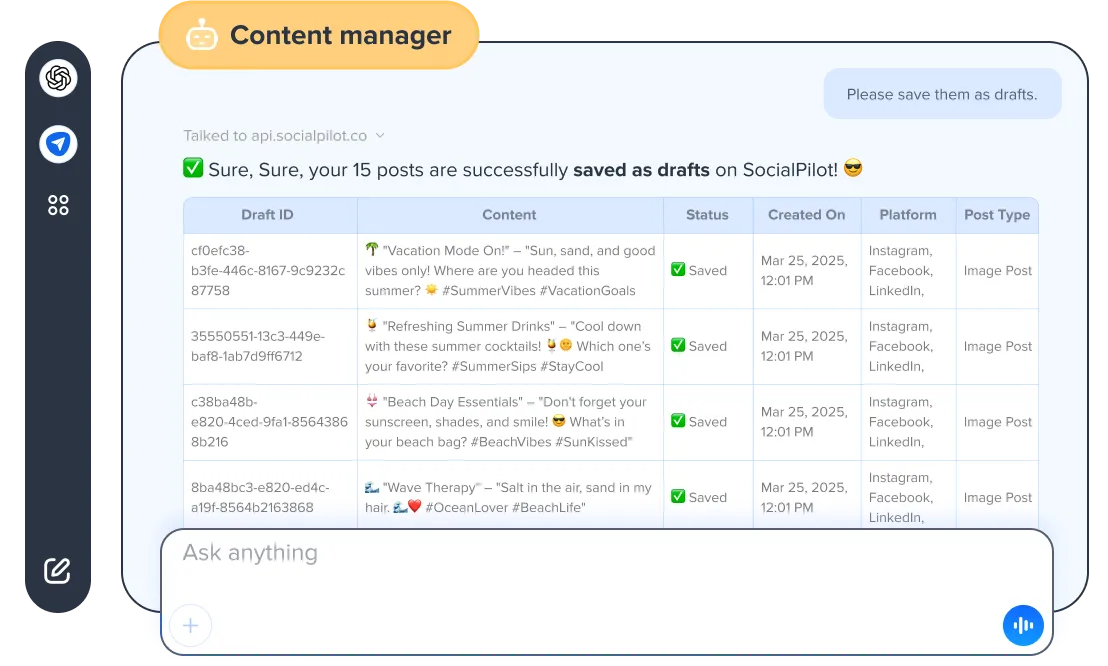This screenshot has width=1108, height=666.
Task: Open the apps grid icon in sidebar
Action: coord(58,204)
